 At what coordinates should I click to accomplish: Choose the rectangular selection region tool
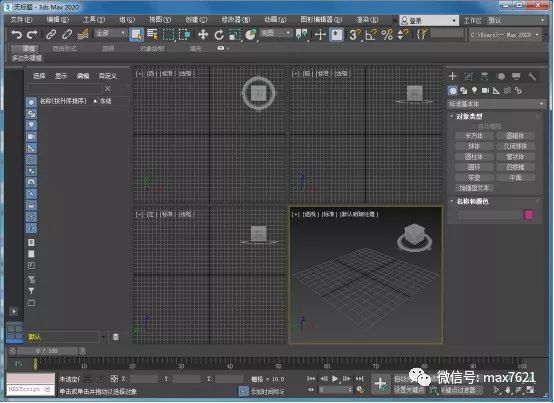[x=169, y=34]
